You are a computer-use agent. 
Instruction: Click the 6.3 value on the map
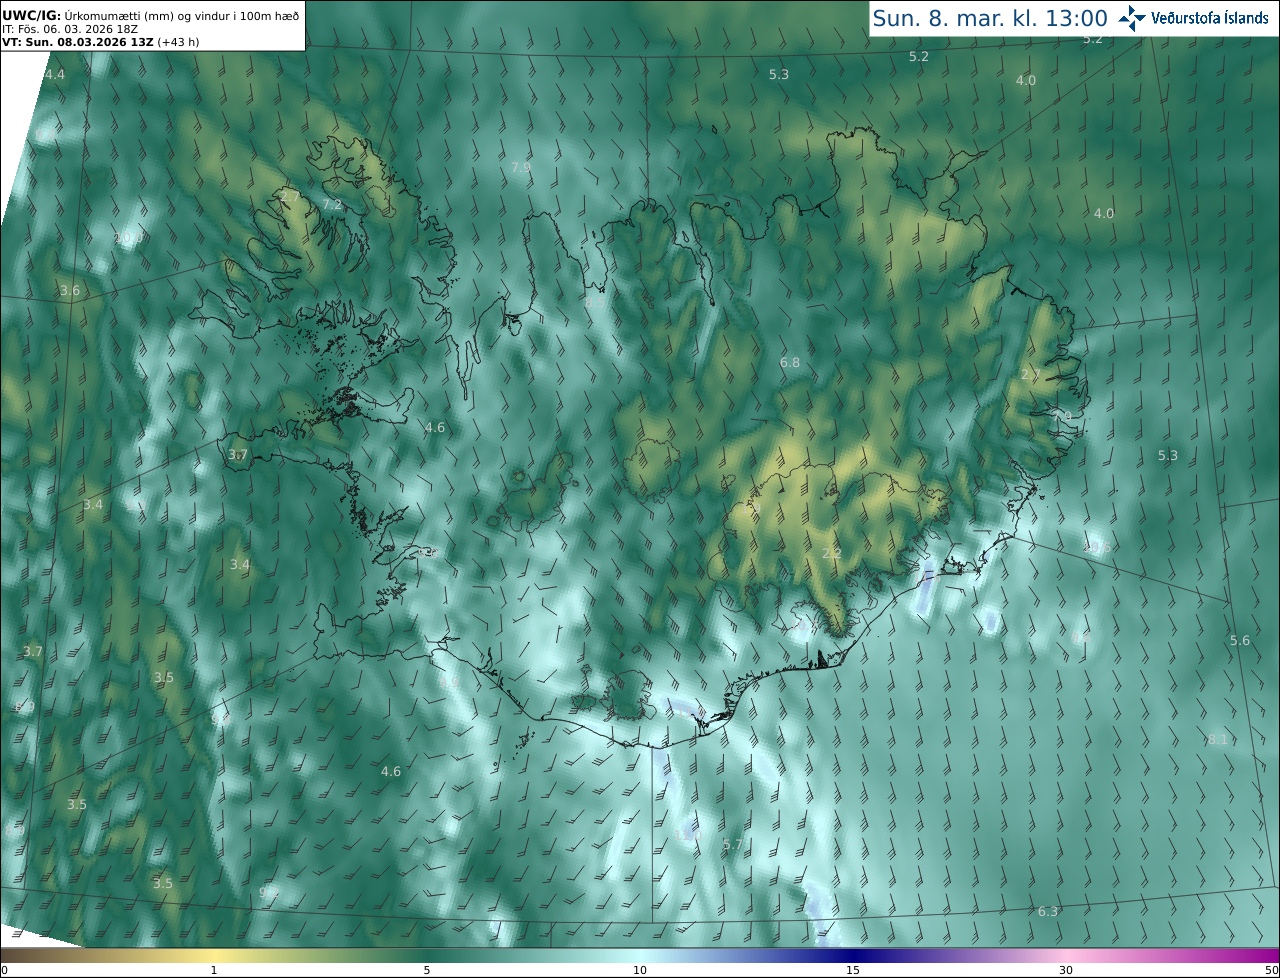point(1048,911)
